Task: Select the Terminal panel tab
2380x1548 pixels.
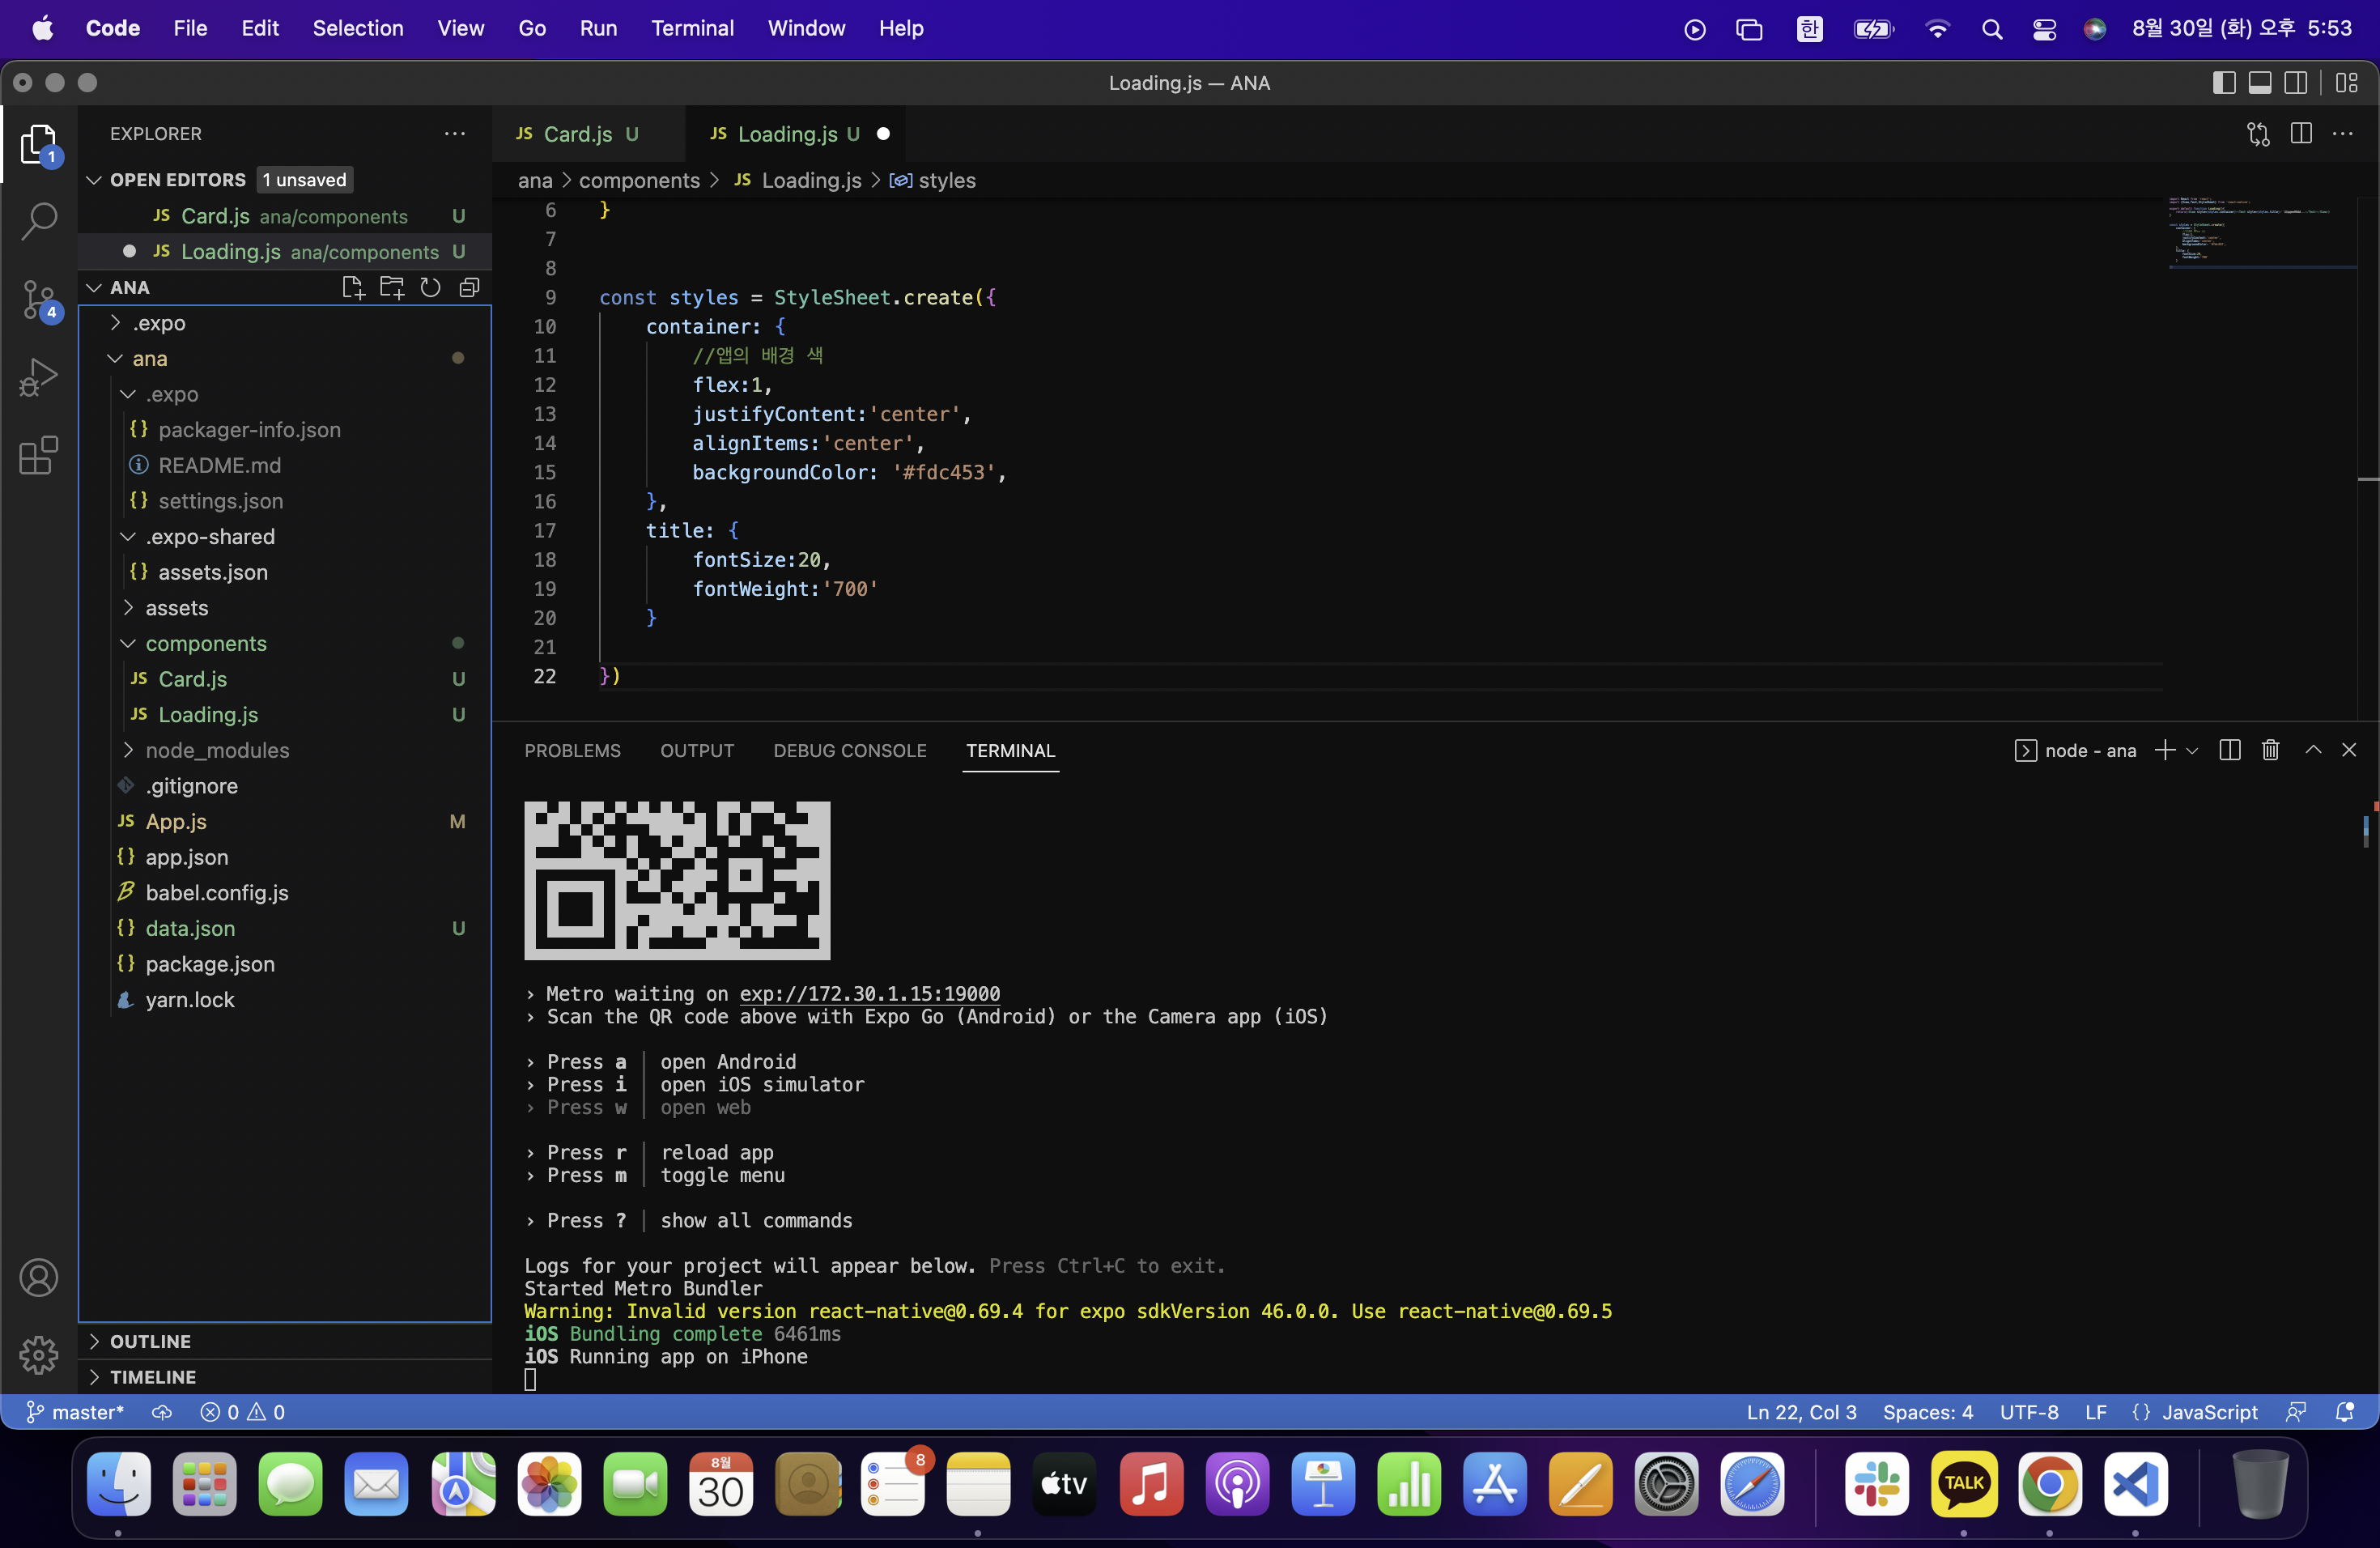Action: point(1011,751)
